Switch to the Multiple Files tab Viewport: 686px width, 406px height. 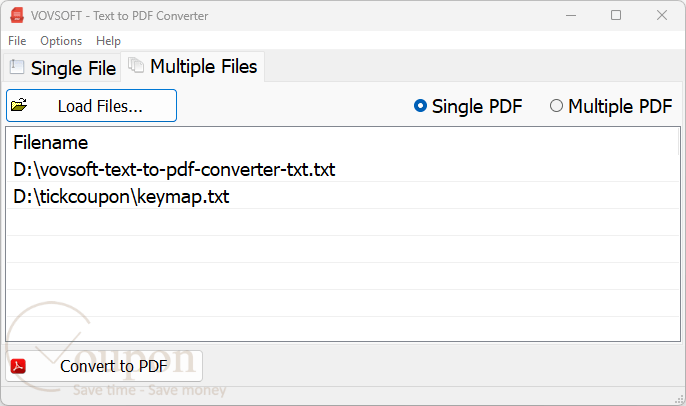point(193,66)
